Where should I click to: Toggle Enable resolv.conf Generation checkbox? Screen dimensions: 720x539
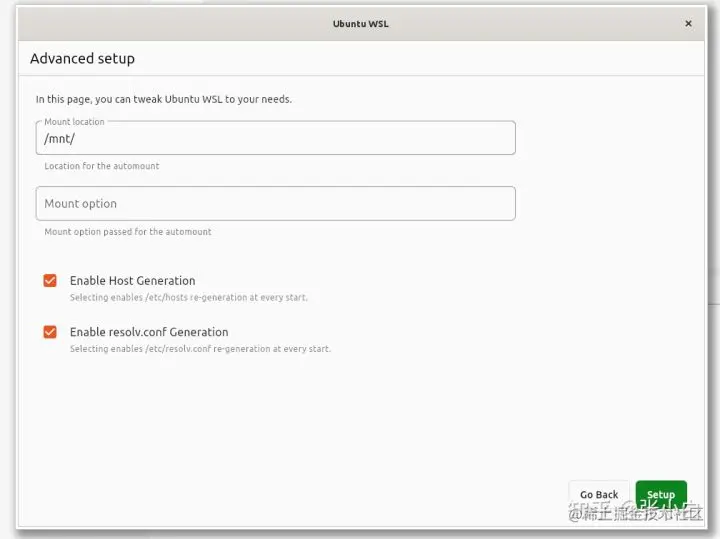point(50,332)
